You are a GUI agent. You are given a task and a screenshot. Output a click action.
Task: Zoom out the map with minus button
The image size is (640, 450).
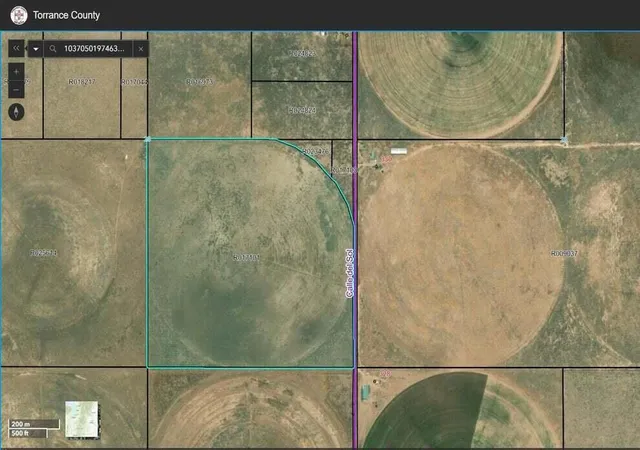pyautogui.click(x=16, y=89)
